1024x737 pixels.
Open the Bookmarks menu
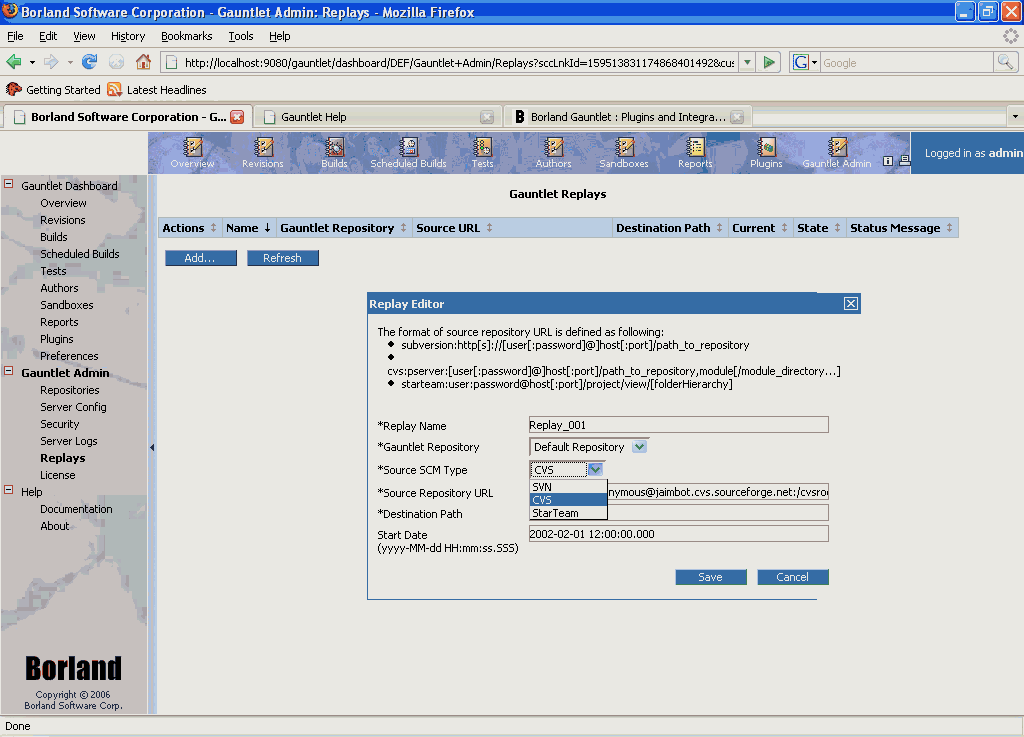186,36
